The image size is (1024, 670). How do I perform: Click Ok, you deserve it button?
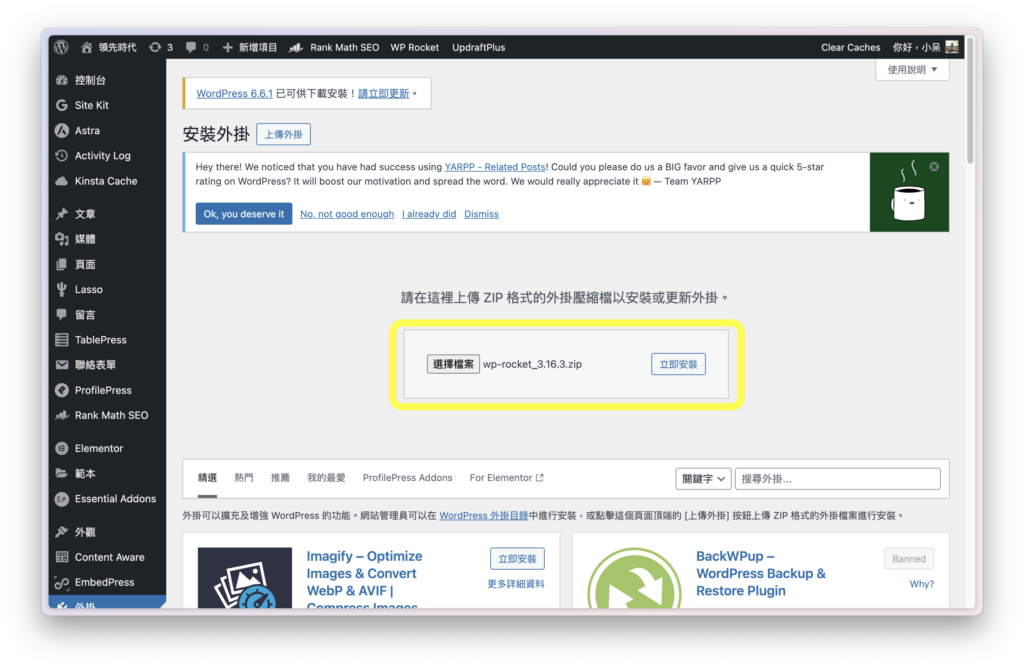(244, 214)
